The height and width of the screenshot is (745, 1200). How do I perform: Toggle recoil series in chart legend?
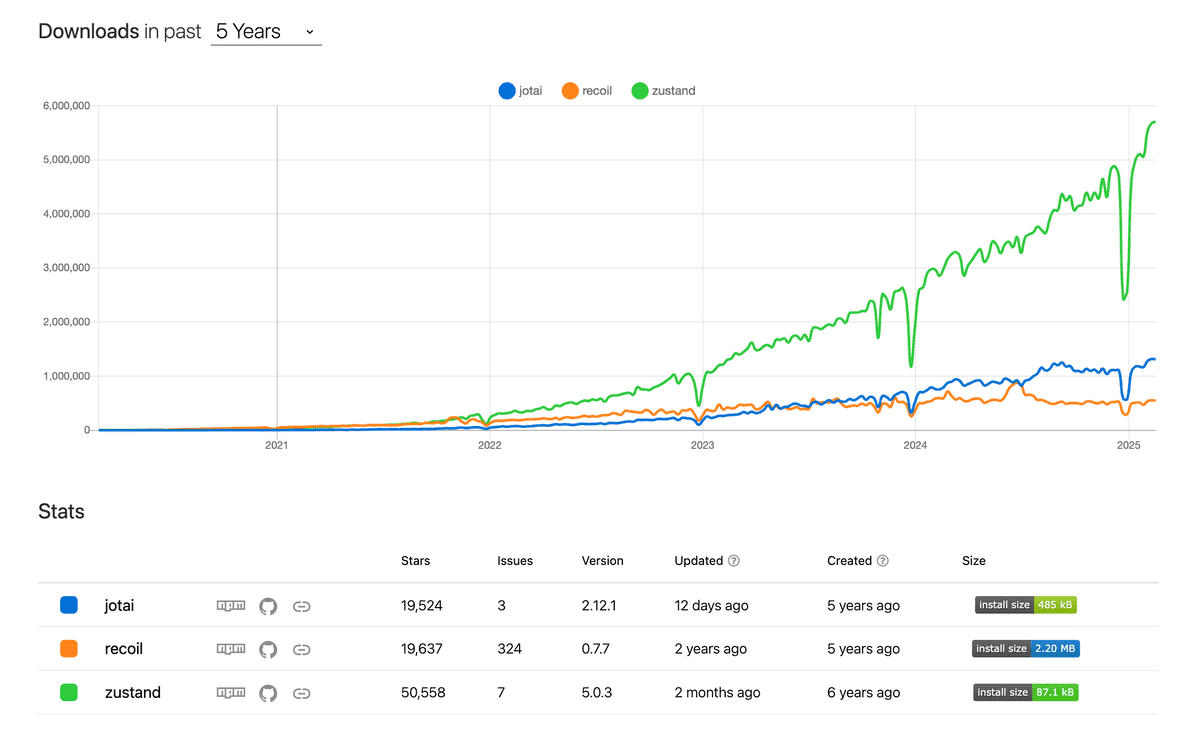(x=587, y=91)
